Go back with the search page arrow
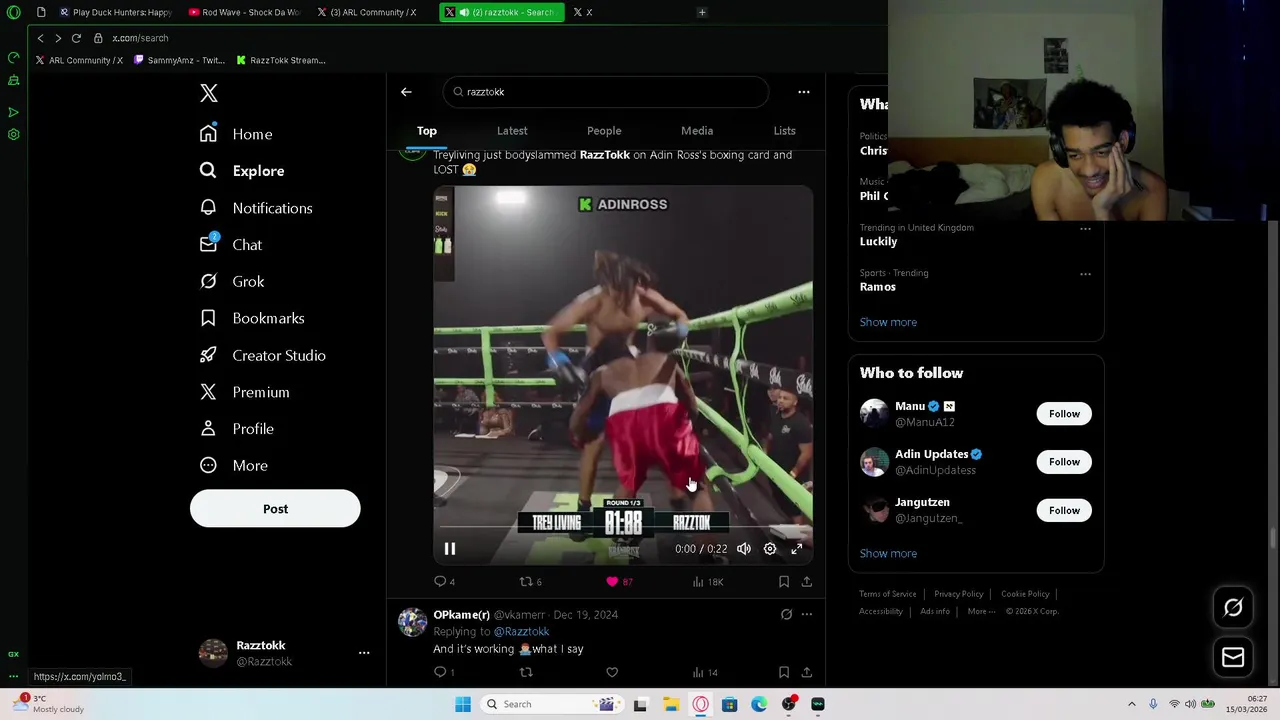Viewport: 1280px width, 720px height. click(406, 92)
